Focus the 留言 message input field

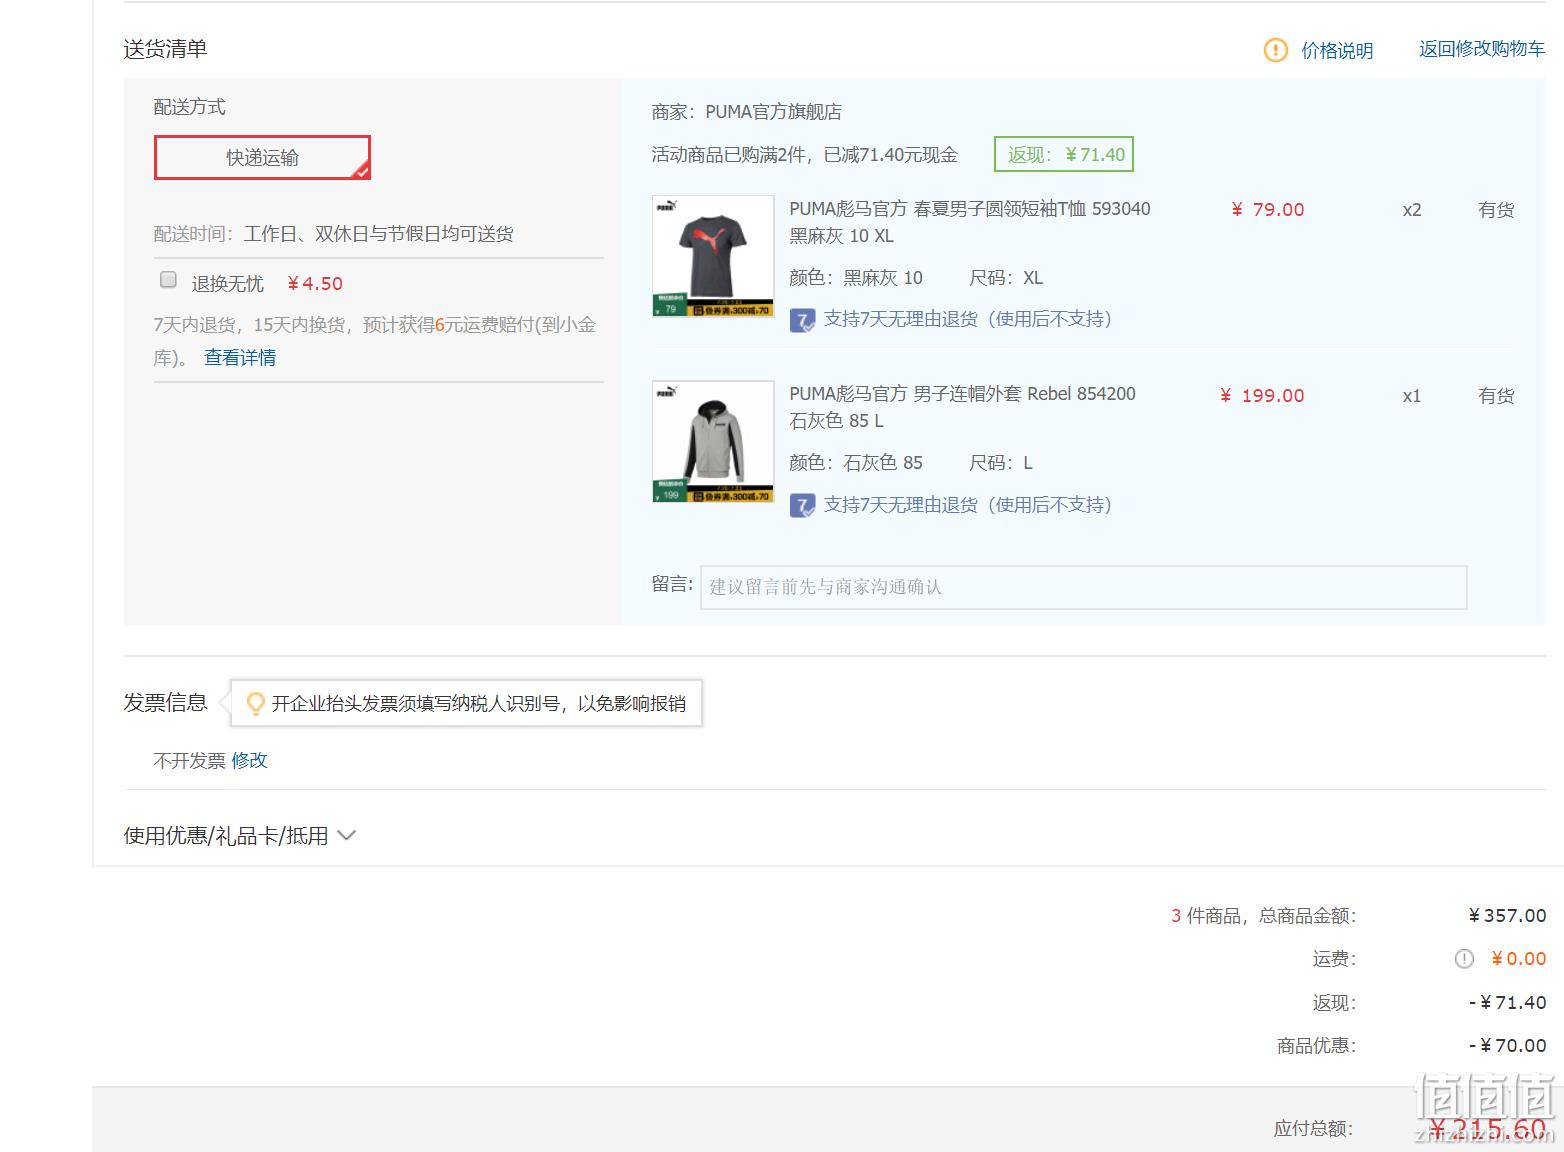(x=1083, y=587)
